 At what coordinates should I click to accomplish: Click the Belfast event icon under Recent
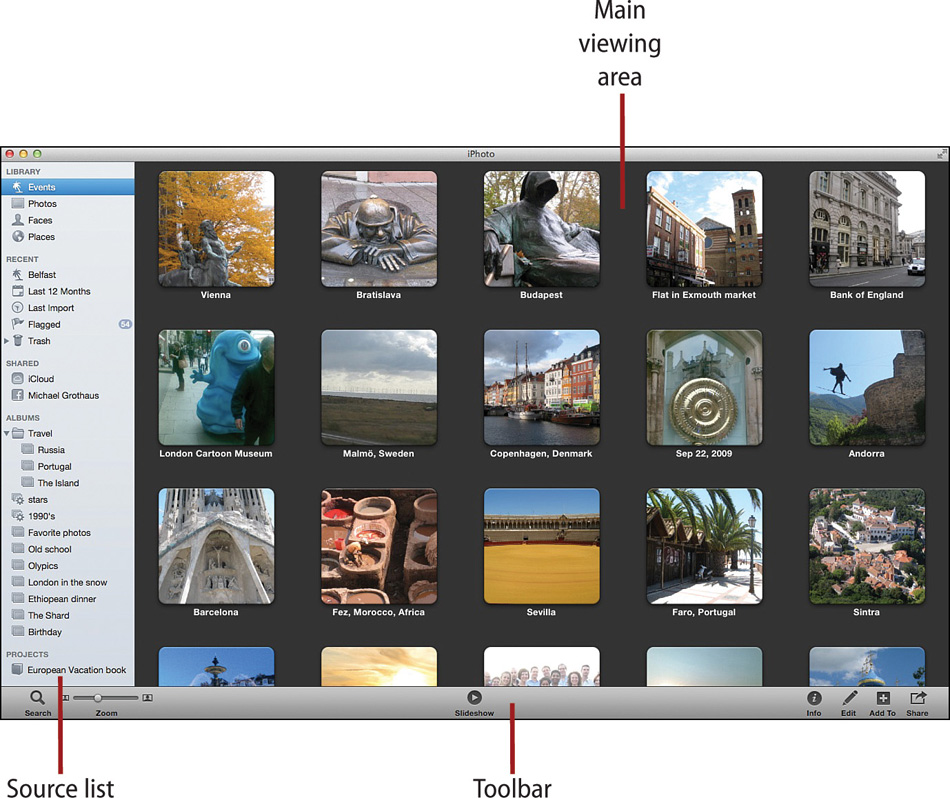pos(18,274)
